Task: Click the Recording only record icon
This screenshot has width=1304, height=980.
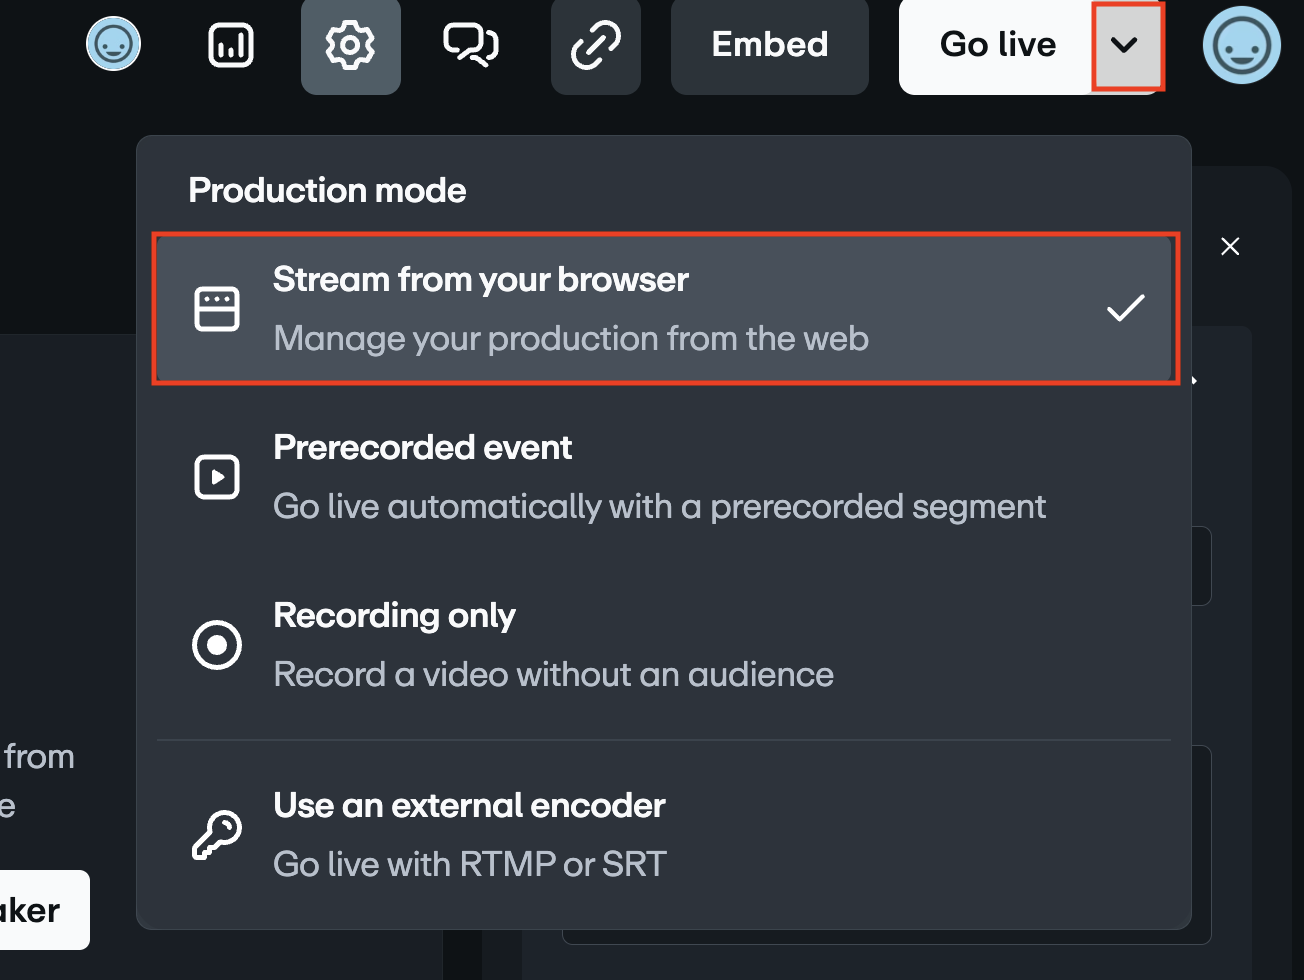Action: pos(216,644)
